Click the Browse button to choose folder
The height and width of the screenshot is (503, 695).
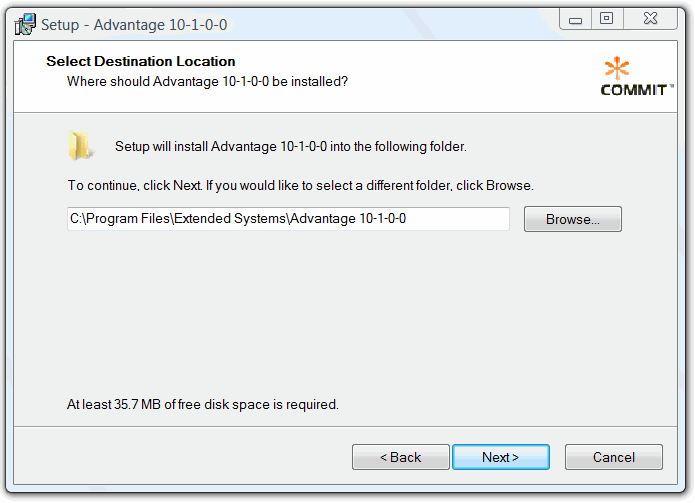tap(572, 219)
